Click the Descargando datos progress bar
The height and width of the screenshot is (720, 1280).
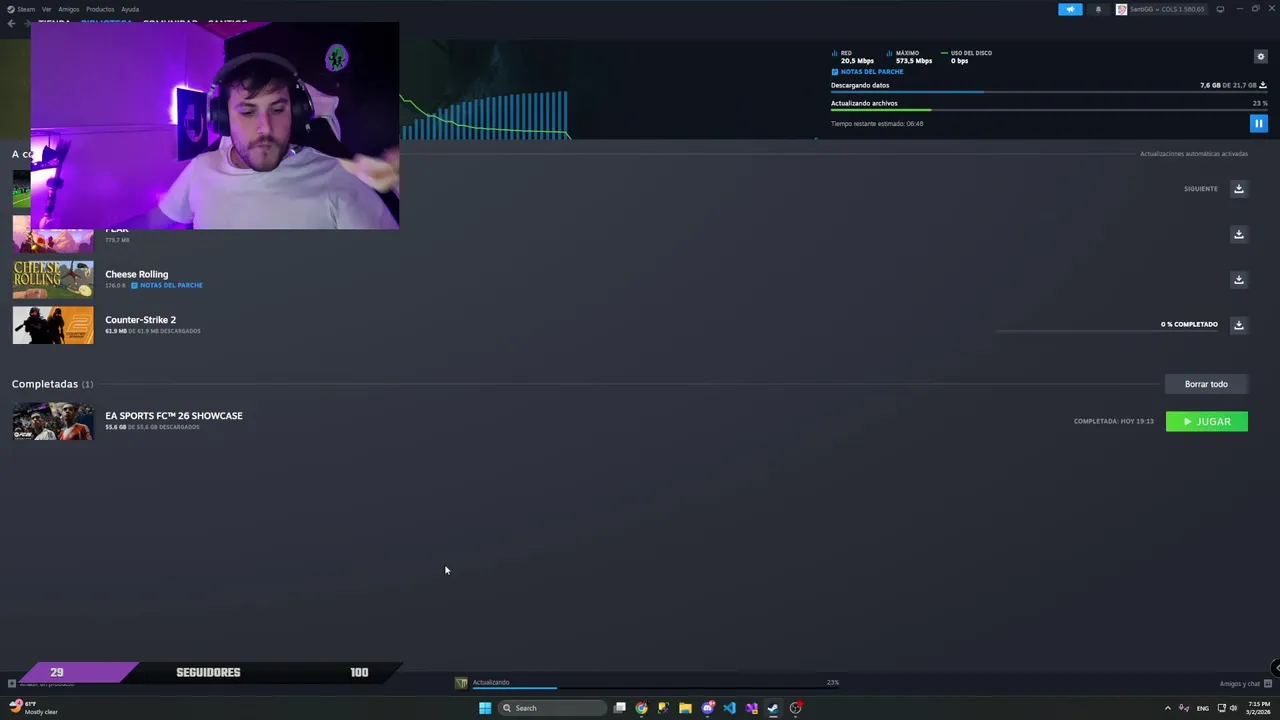click(x=1049, y=92)
